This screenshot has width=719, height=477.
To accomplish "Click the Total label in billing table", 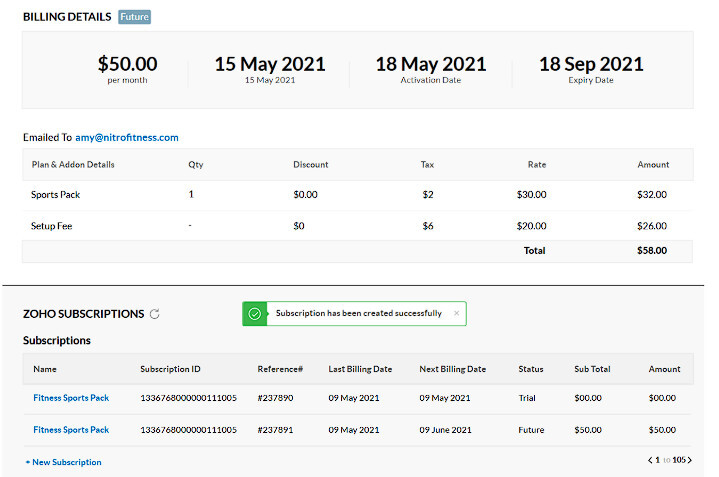I will tap(534, 250).
